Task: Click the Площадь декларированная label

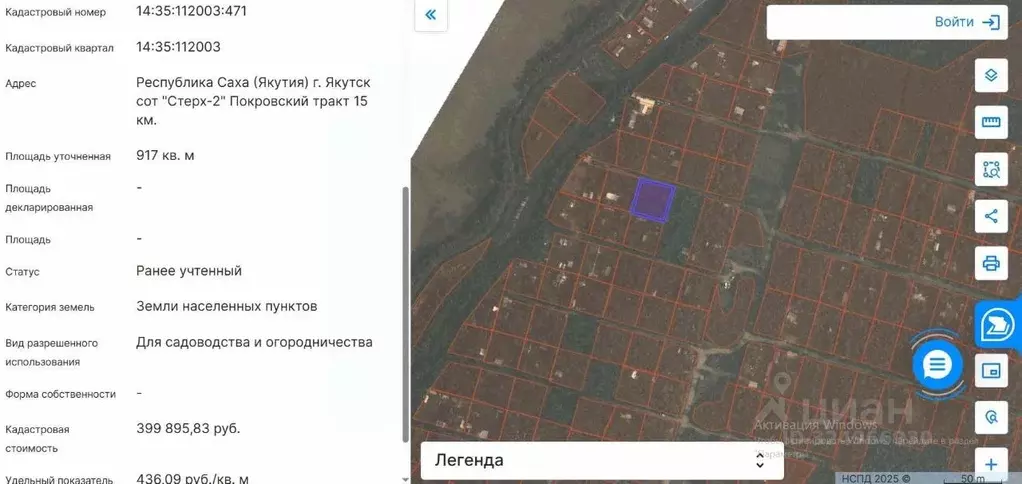Action: tap(49, 198)
